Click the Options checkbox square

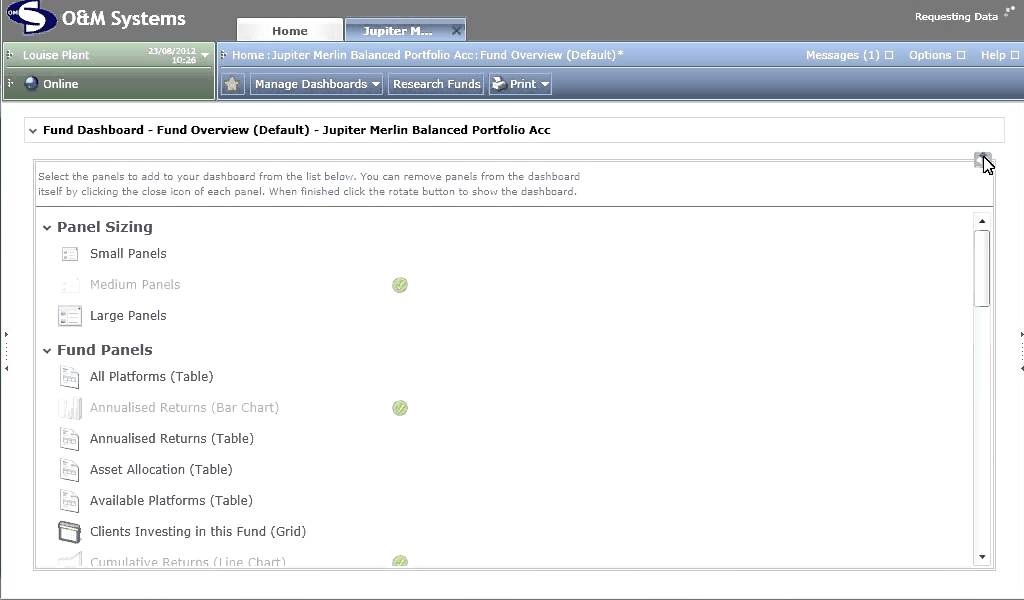961,55
